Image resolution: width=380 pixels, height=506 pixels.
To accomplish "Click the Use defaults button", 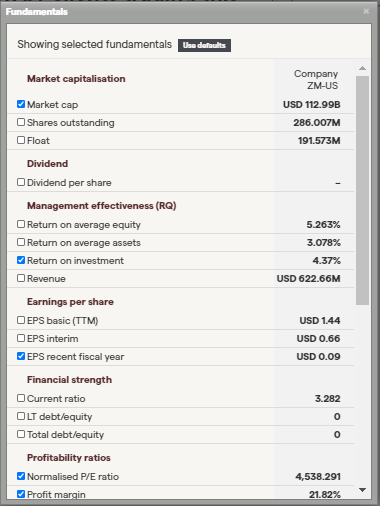I will click(204, 45).
